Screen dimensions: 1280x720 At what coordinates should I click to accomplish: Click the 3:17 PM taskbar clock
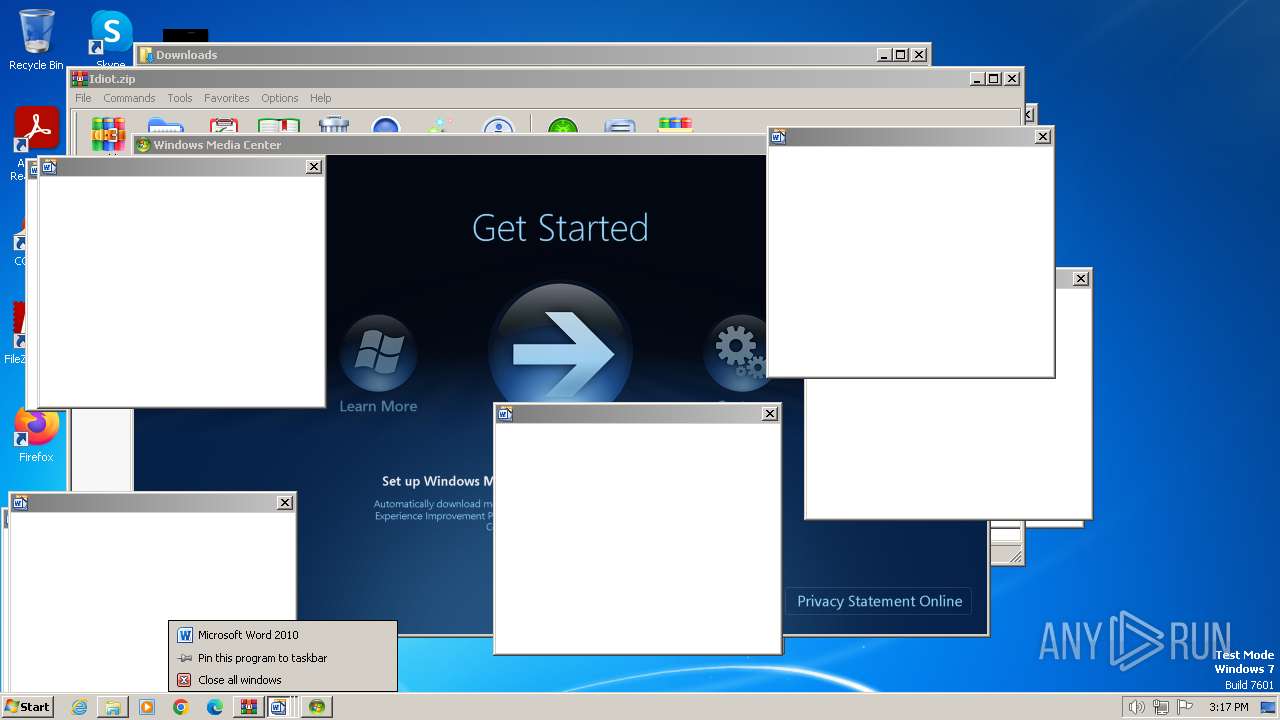(1228, 707)
